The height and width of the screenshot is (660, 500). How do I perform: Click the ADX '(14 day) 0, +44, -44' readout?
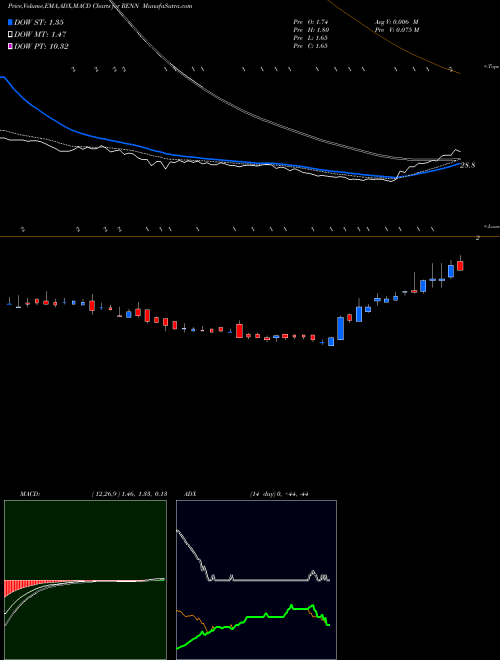pyautogui.click(x=279, y=494)
